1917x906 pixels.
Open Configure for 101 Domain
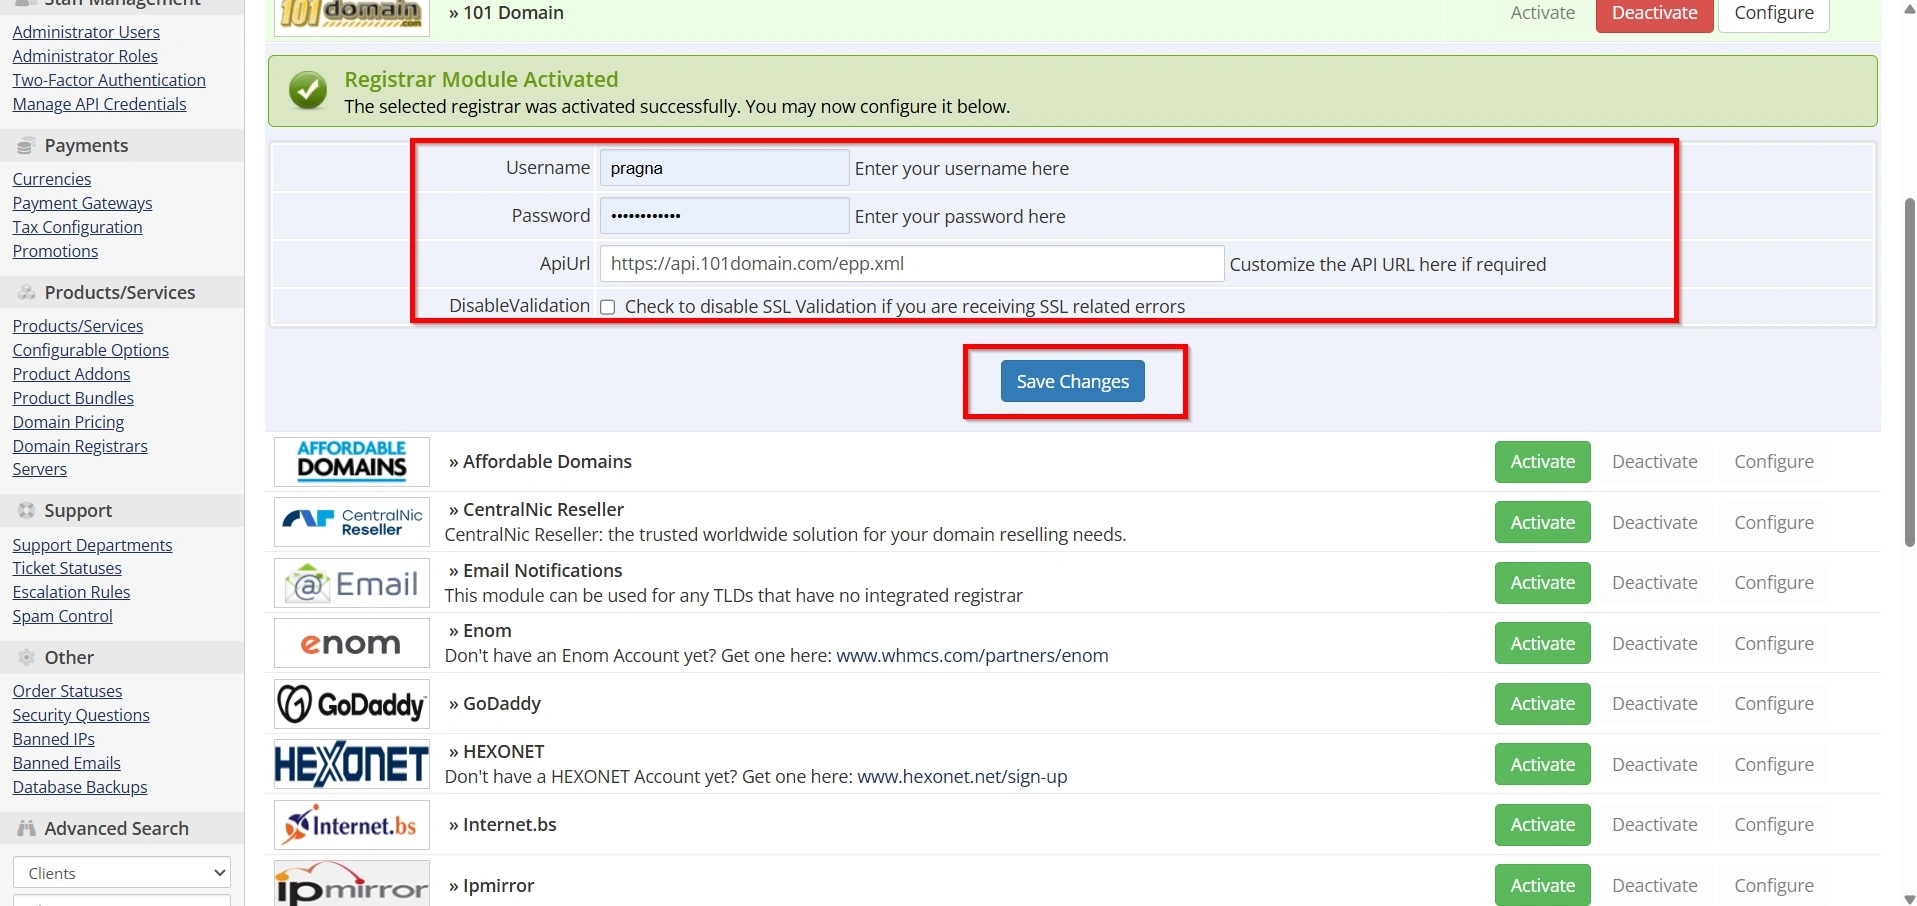pos(1774,14)
